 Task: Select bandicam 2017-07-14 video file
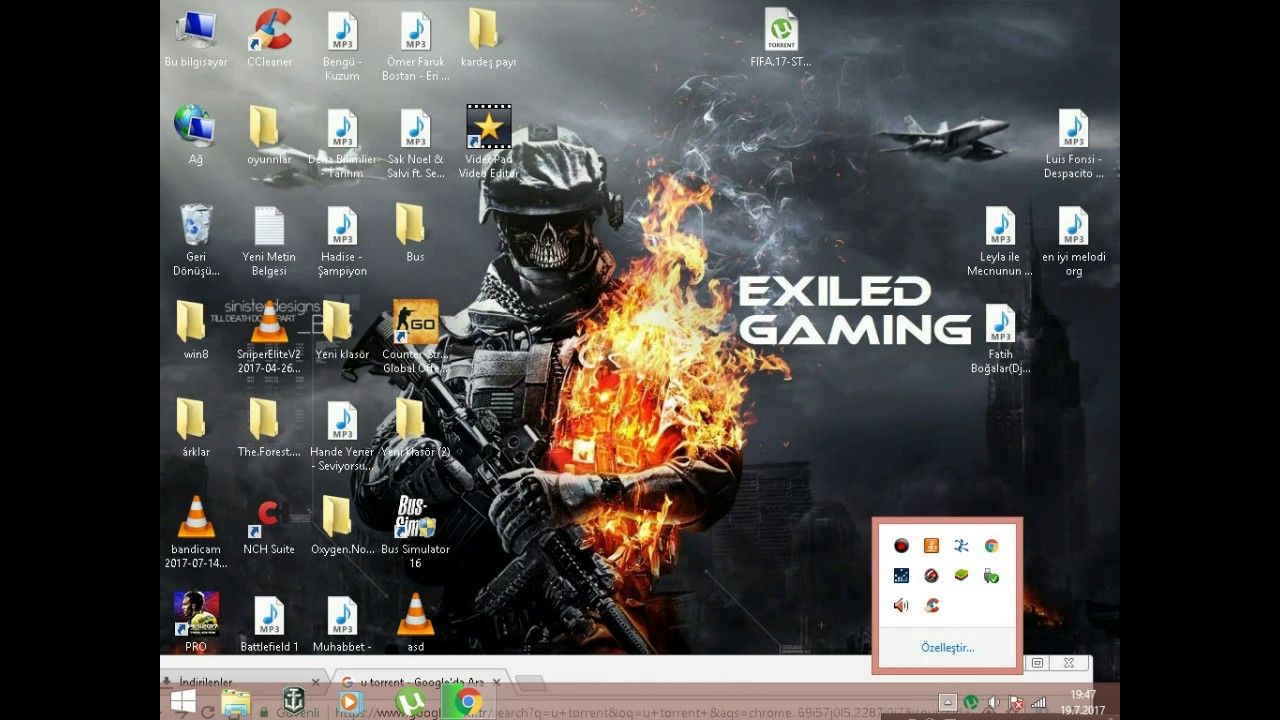pos(196,533)
